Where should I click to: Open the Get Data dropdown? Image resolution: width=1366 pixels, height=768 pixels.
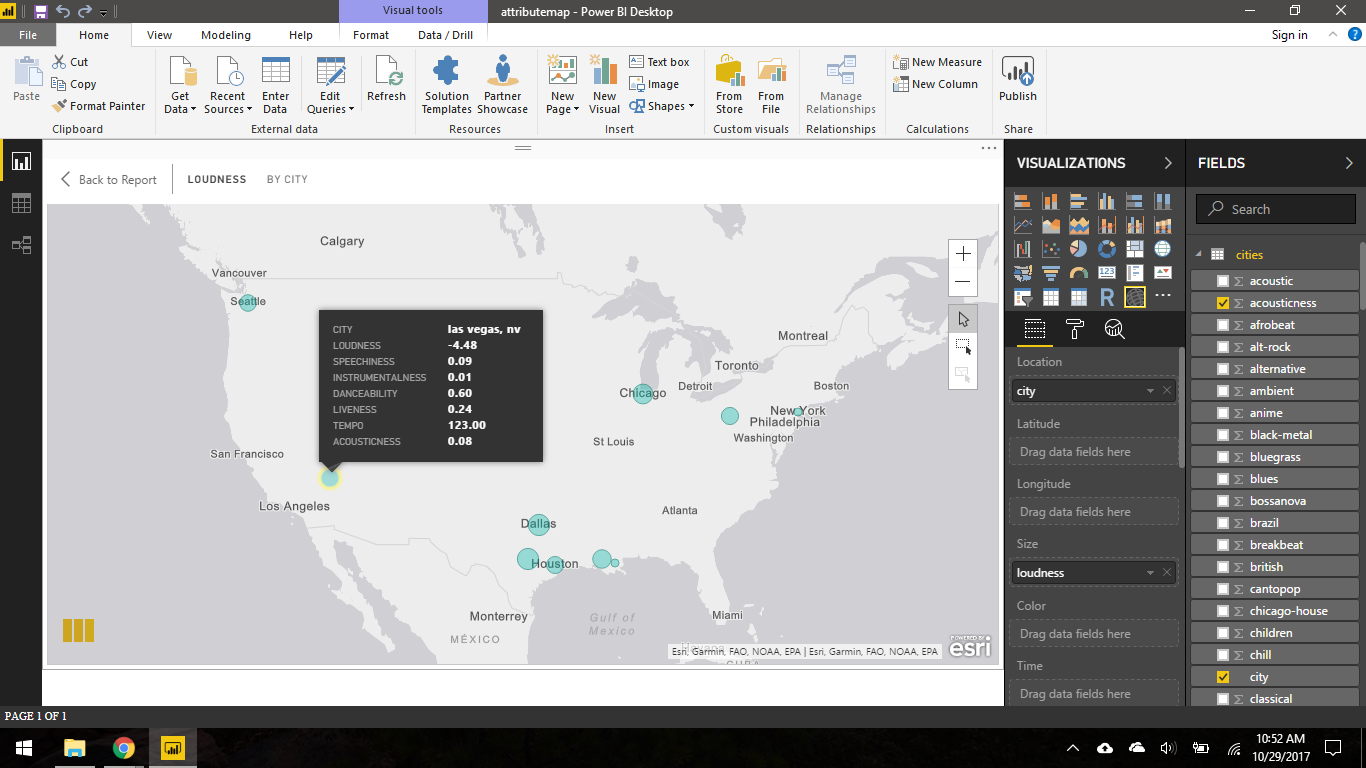coord(180,86)
